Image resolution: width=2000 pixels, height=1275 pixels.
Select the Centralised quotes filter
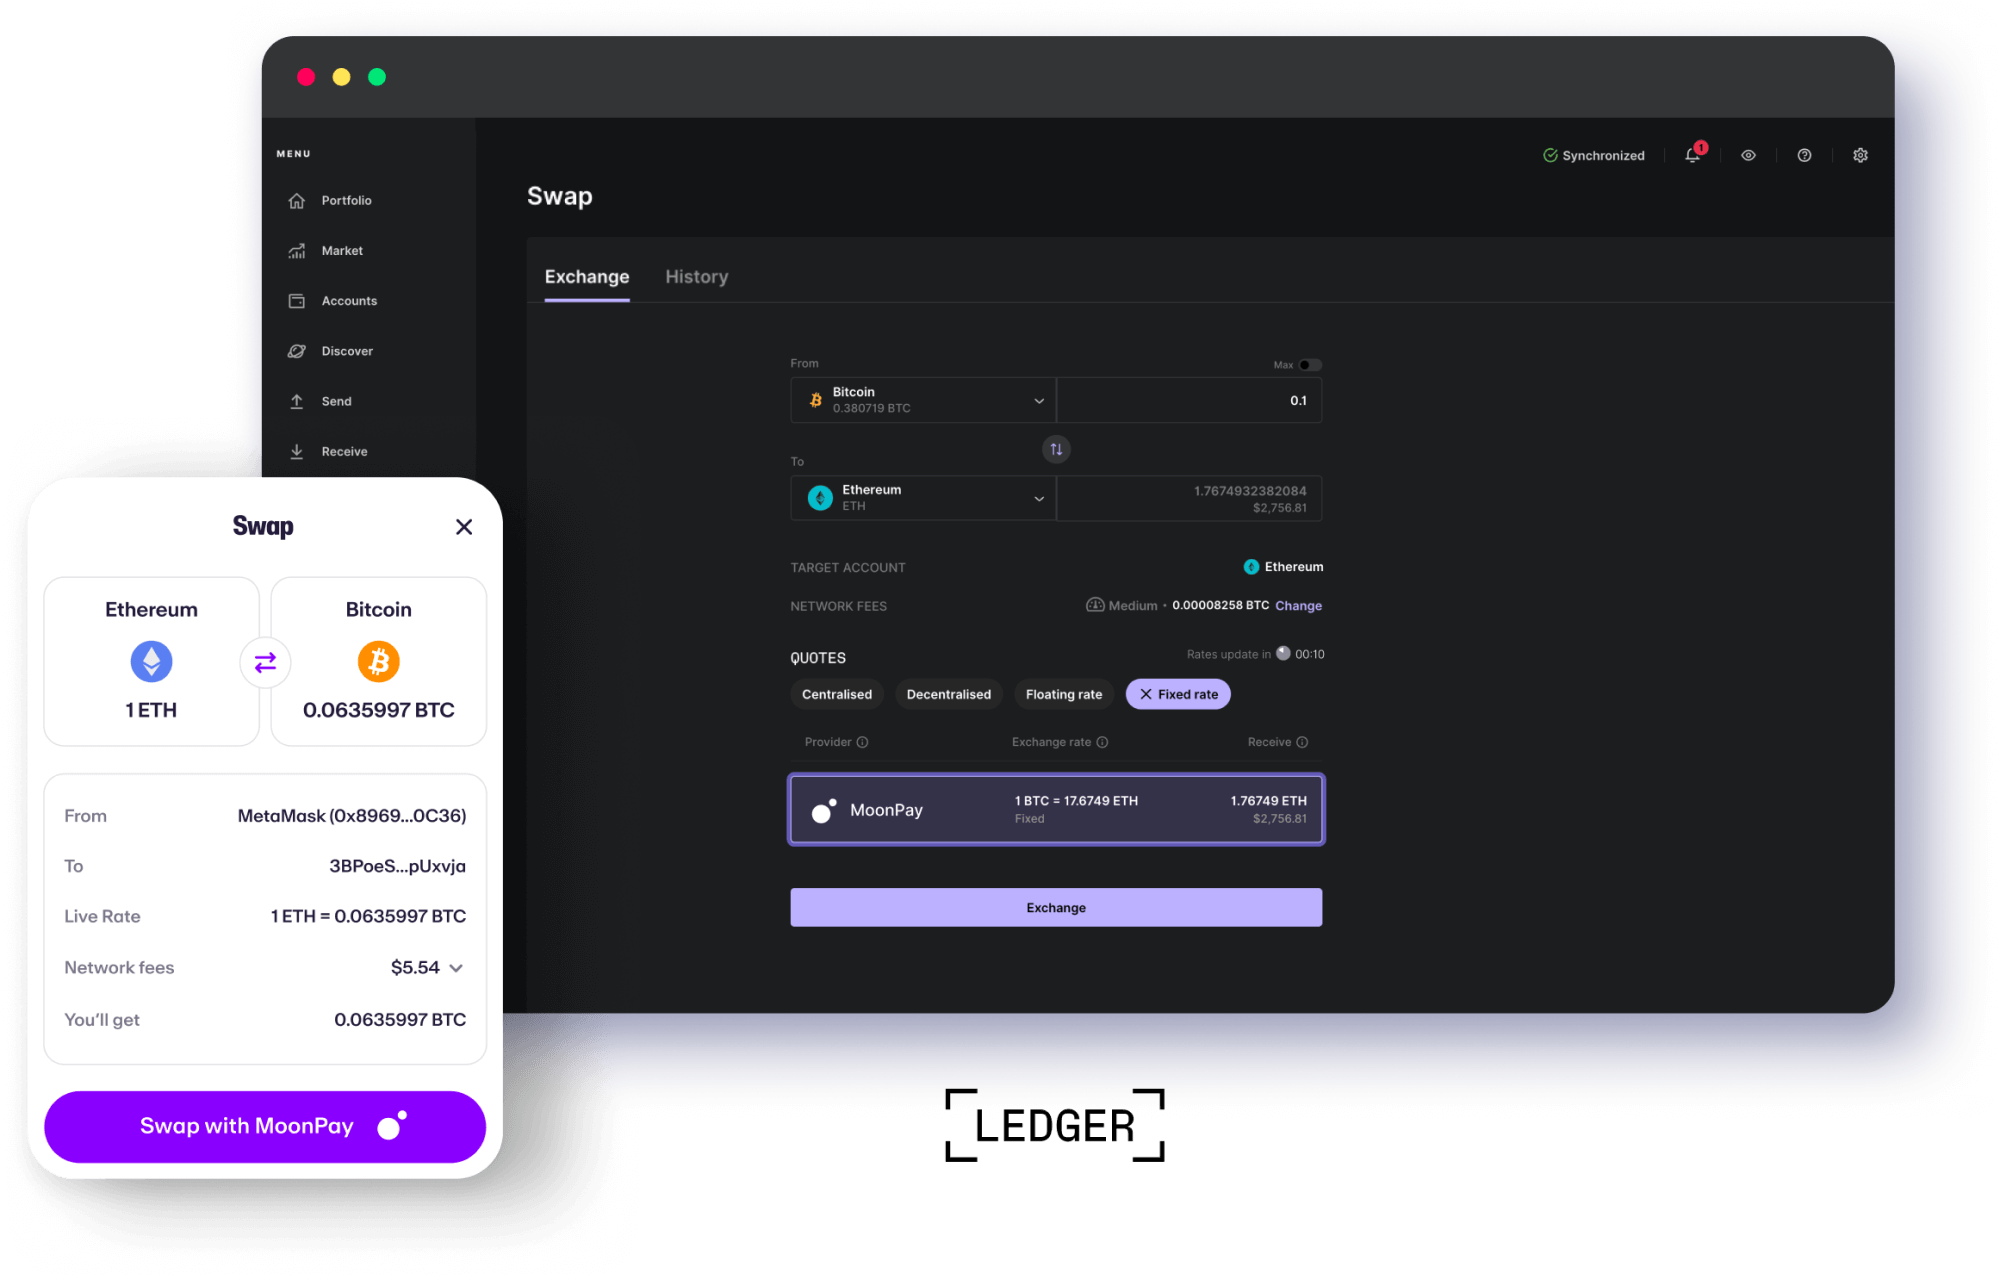coord(837,694)
